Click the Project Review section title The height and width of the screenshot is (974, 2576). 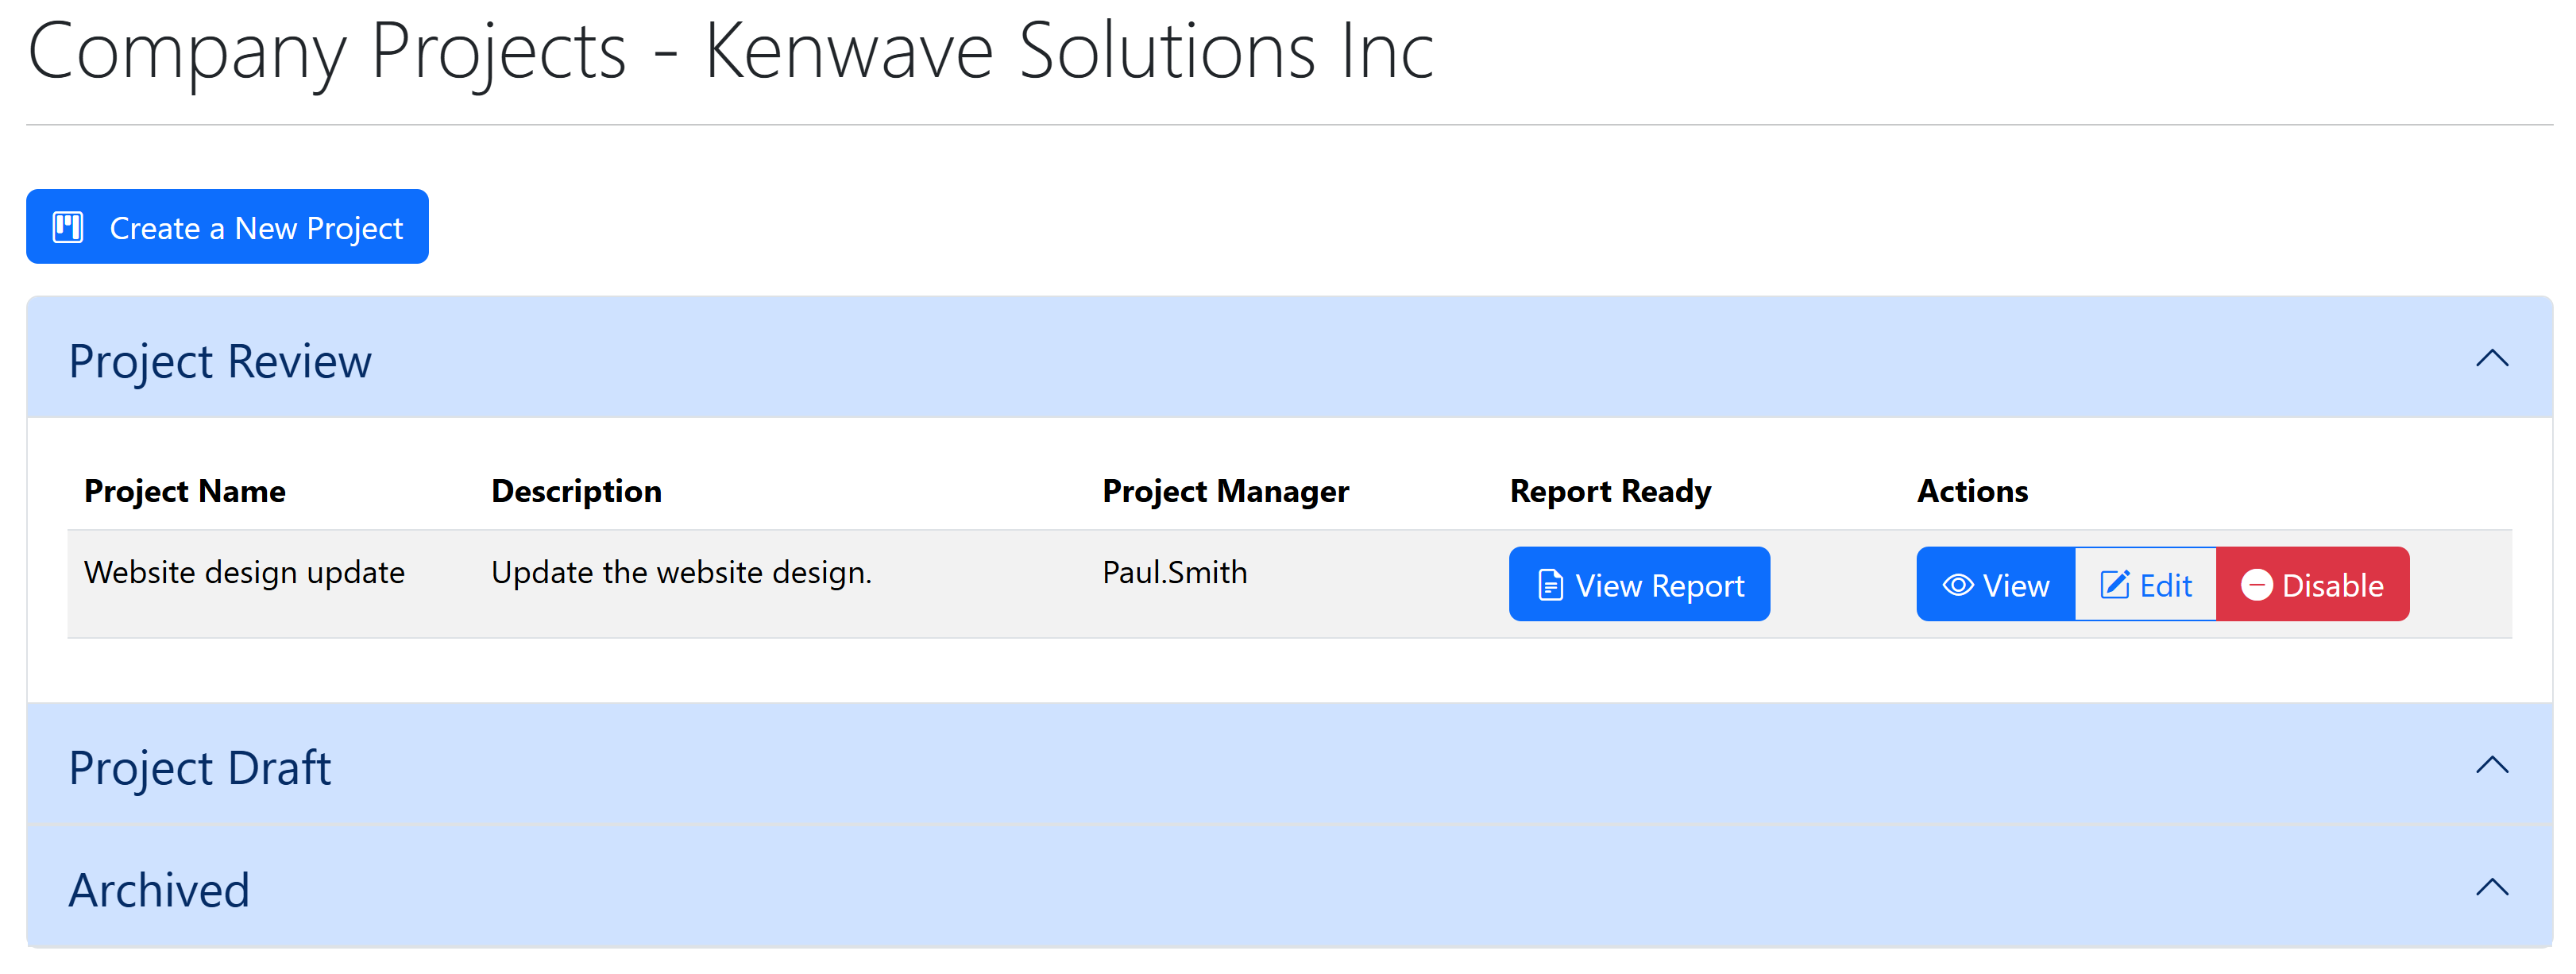coord(220,361)
